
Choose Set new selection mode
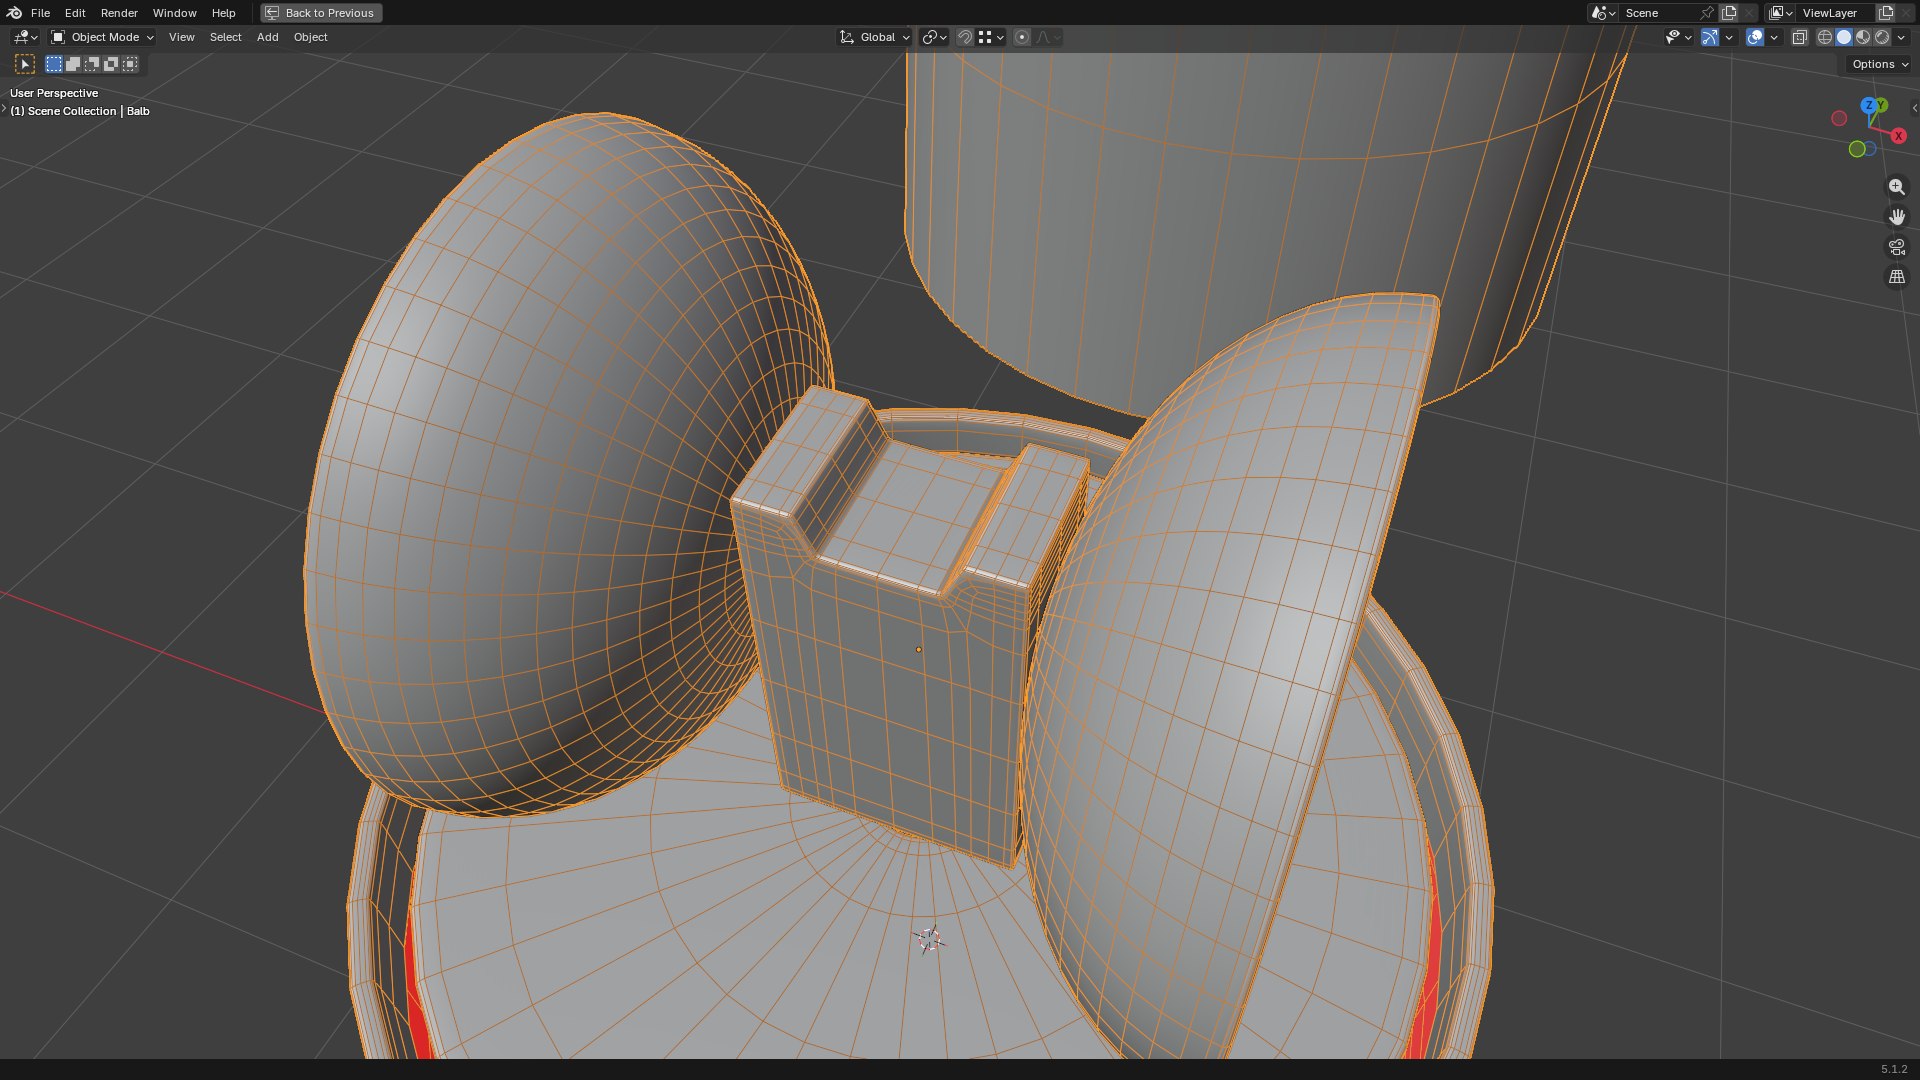[x=54, y=64]
